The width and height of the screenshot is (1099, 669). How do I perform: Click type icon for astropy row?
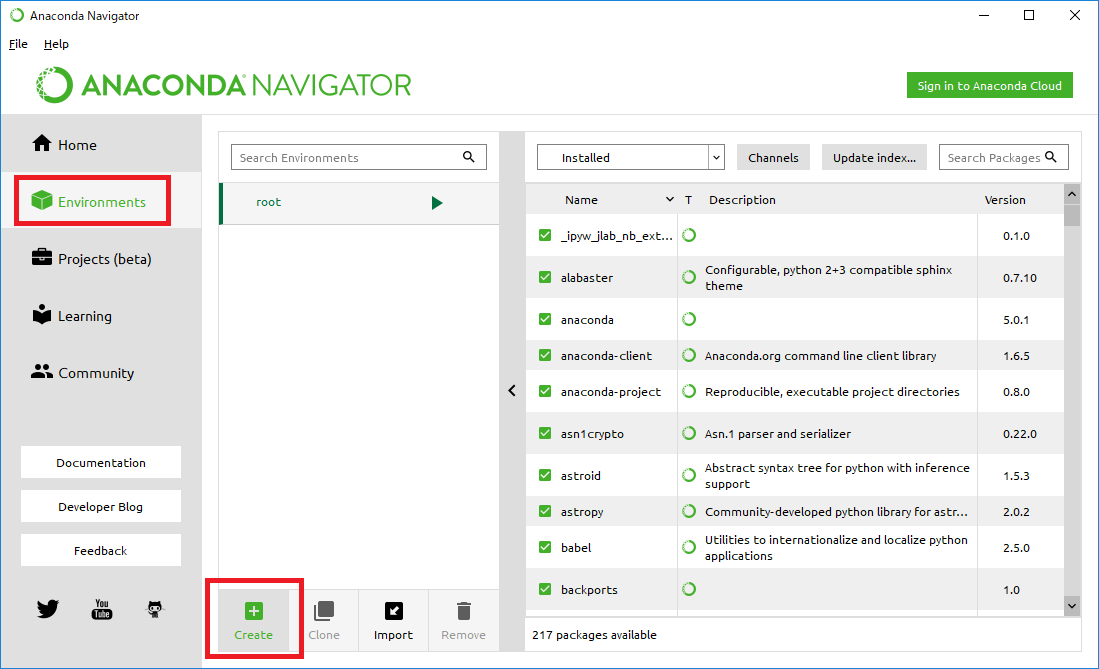tap(689, 511)
